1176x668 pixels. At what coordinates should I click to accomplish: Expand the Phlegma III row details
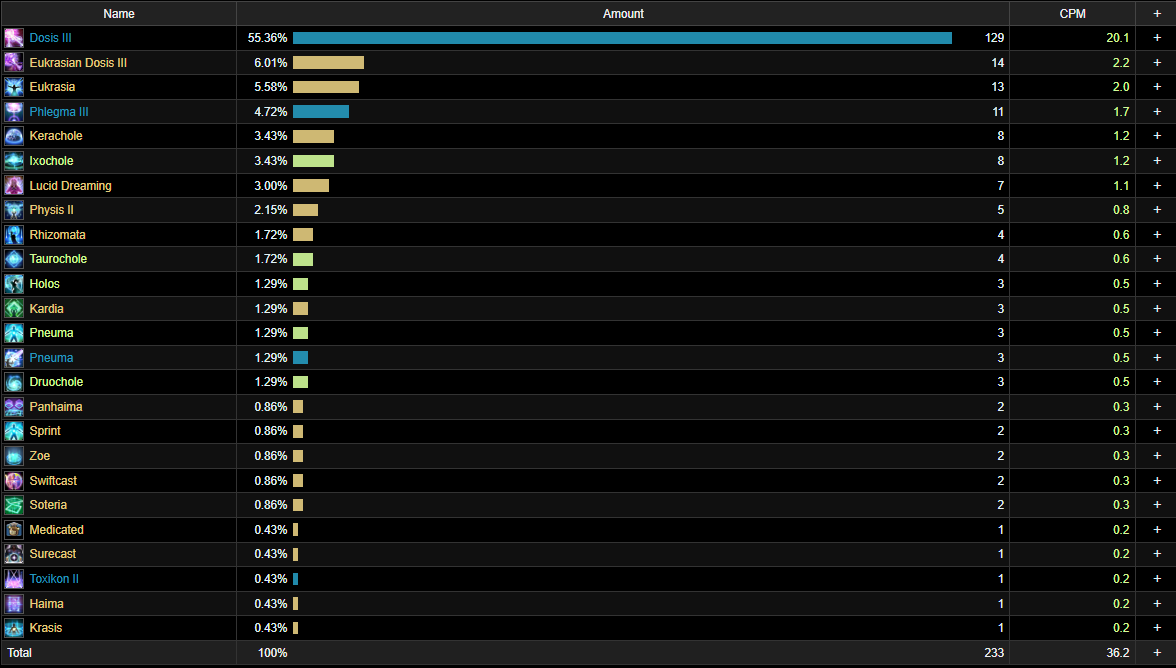pyautogui.click(x=1156, y=112)
